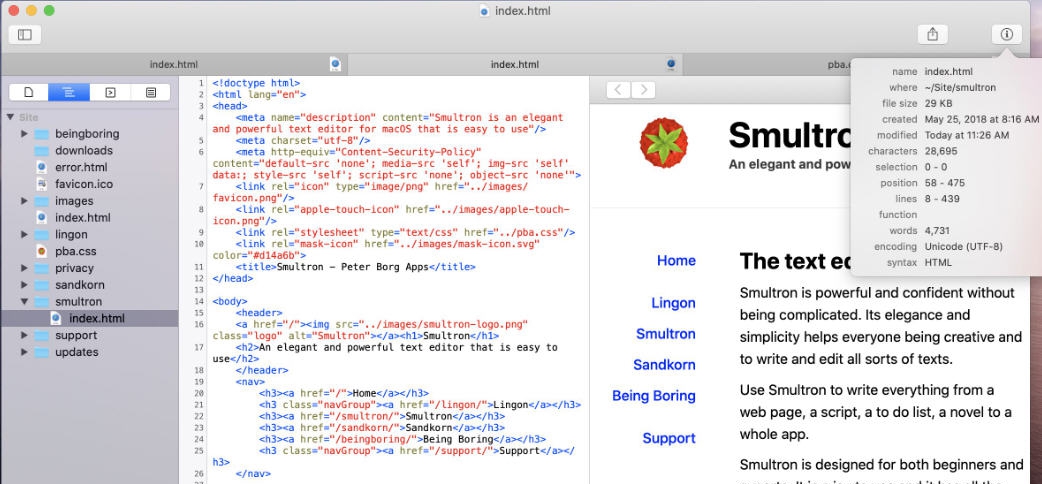Open the Sandkorn link in preview

(665, 364)
